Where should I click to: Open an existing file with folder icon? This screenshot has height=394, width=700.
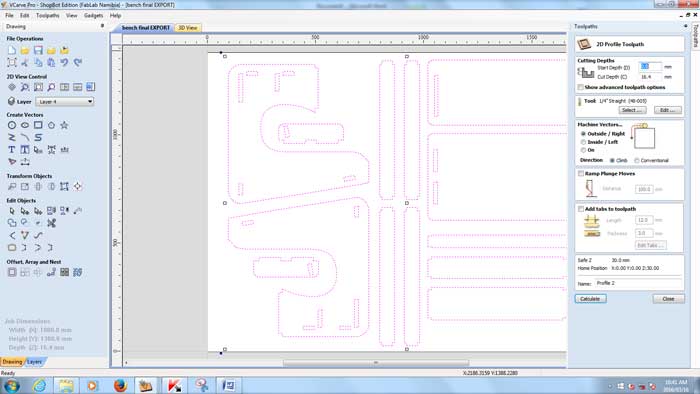(x=25, y=50)
